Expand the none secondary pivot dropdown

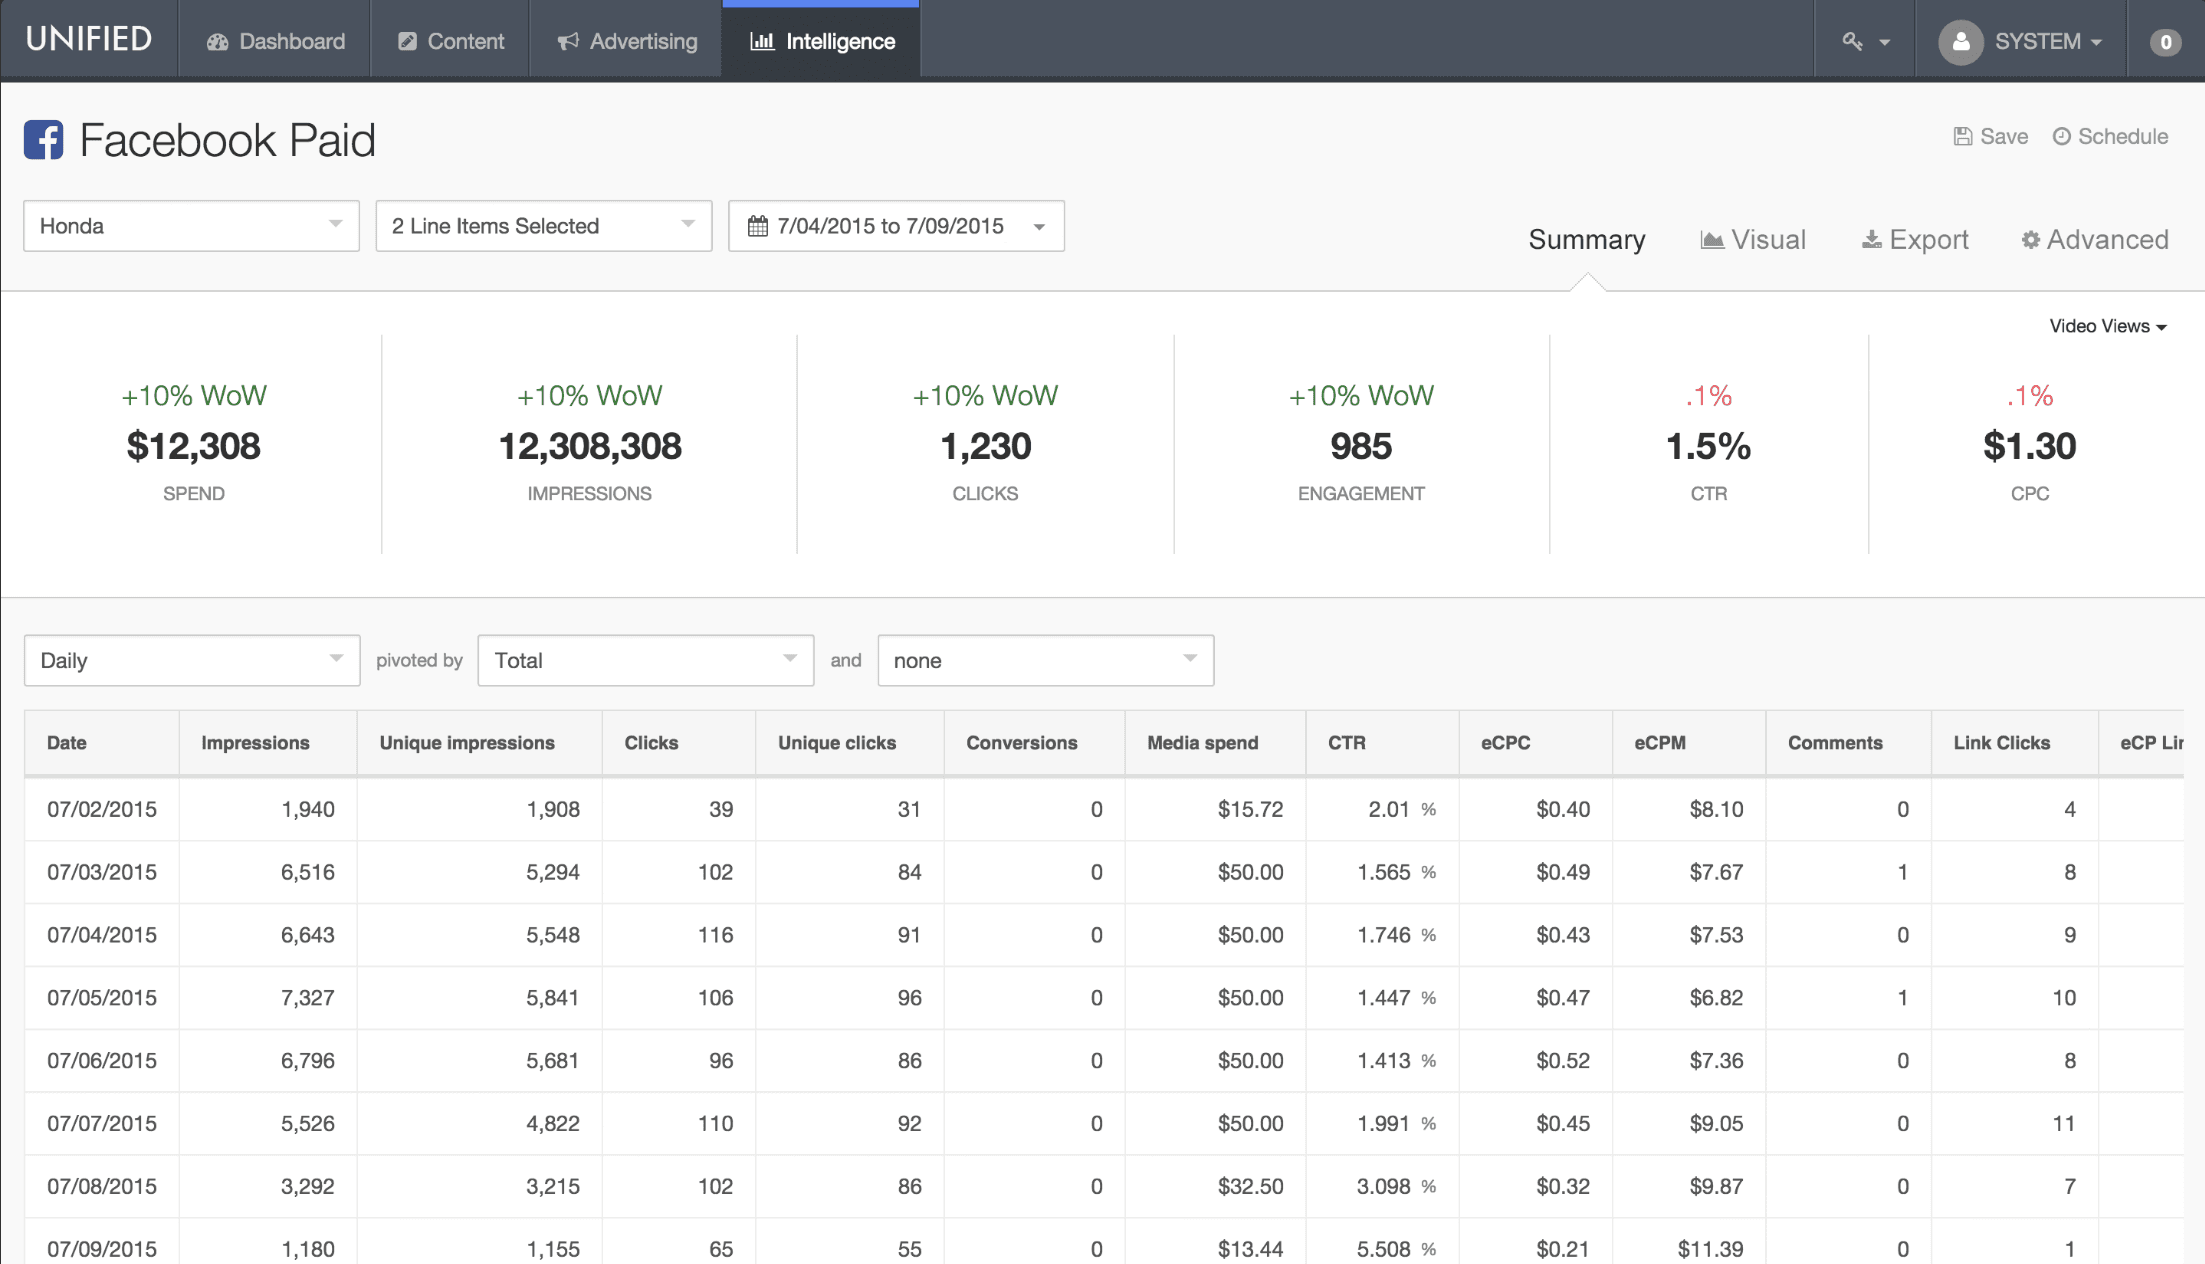1046,660
